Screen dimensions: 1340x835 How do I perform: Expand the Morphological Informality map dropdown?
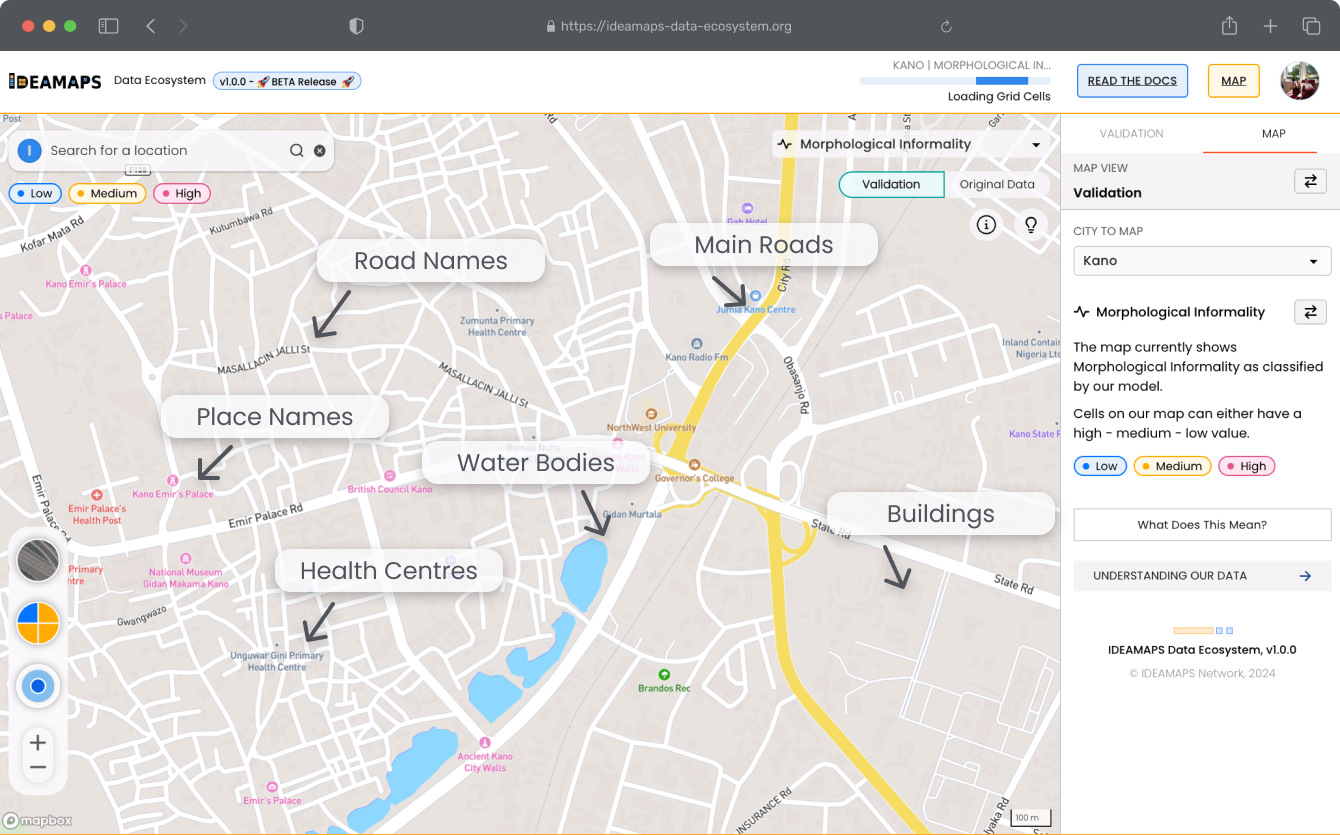coord(1036,145)
